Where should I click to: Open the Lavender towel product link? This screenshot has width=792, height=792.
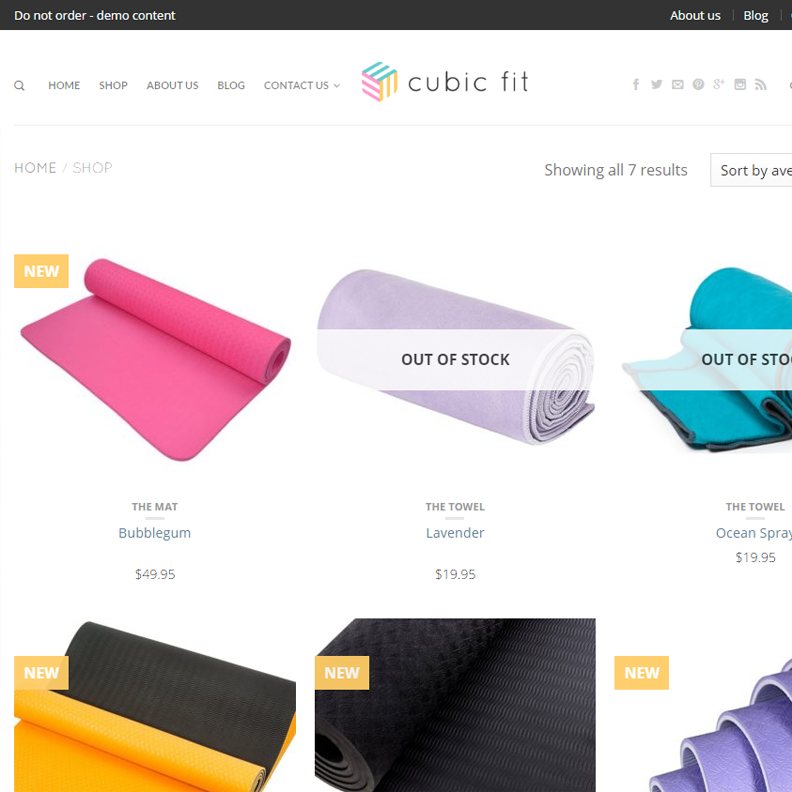(455, 533)
